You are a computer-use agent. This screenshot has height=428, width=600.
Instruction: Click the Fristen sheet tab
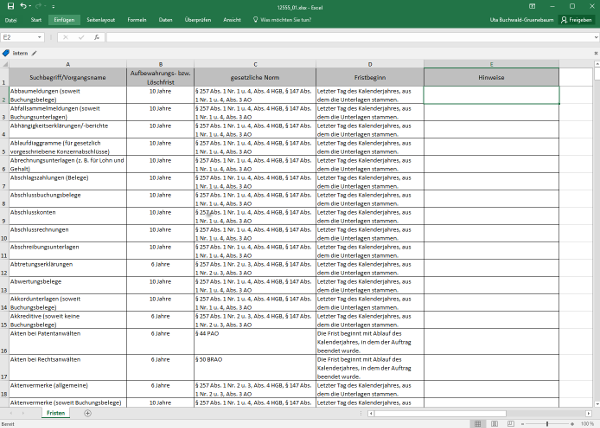56,412
